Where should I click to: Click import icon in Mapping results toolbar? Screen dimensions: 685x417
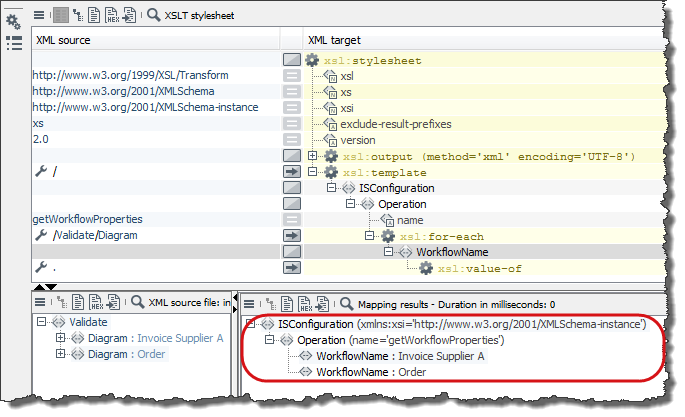point(322,304)
